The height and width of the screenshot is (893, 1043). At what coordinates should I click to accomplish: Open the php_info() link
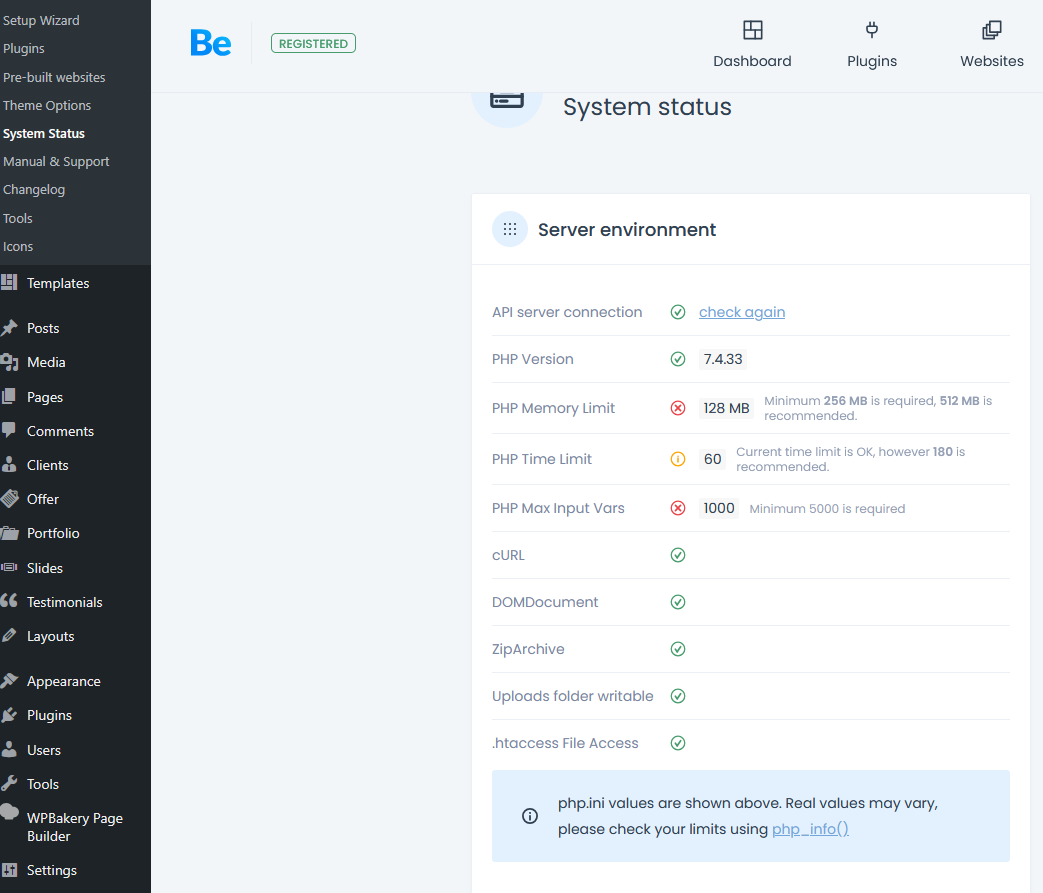click(x=810, y=829)
